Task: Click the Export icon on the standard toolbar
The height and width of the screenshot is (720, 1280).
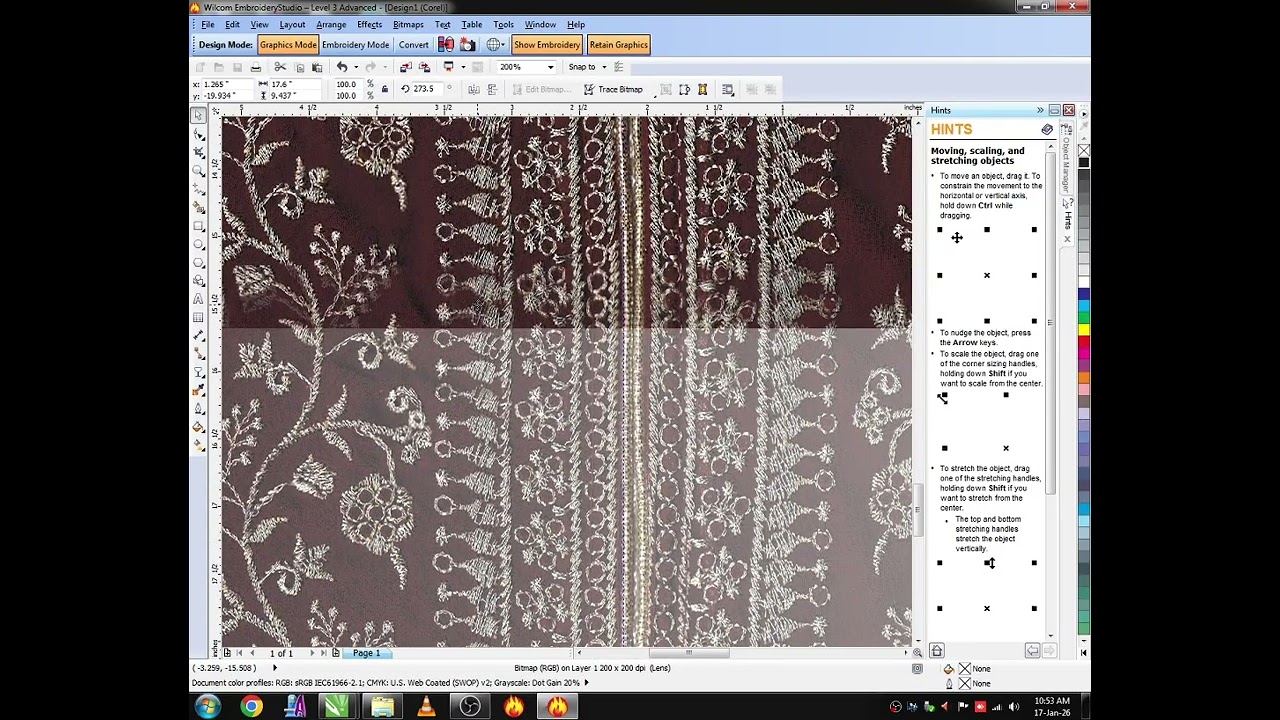Action: tap(424, 67)
